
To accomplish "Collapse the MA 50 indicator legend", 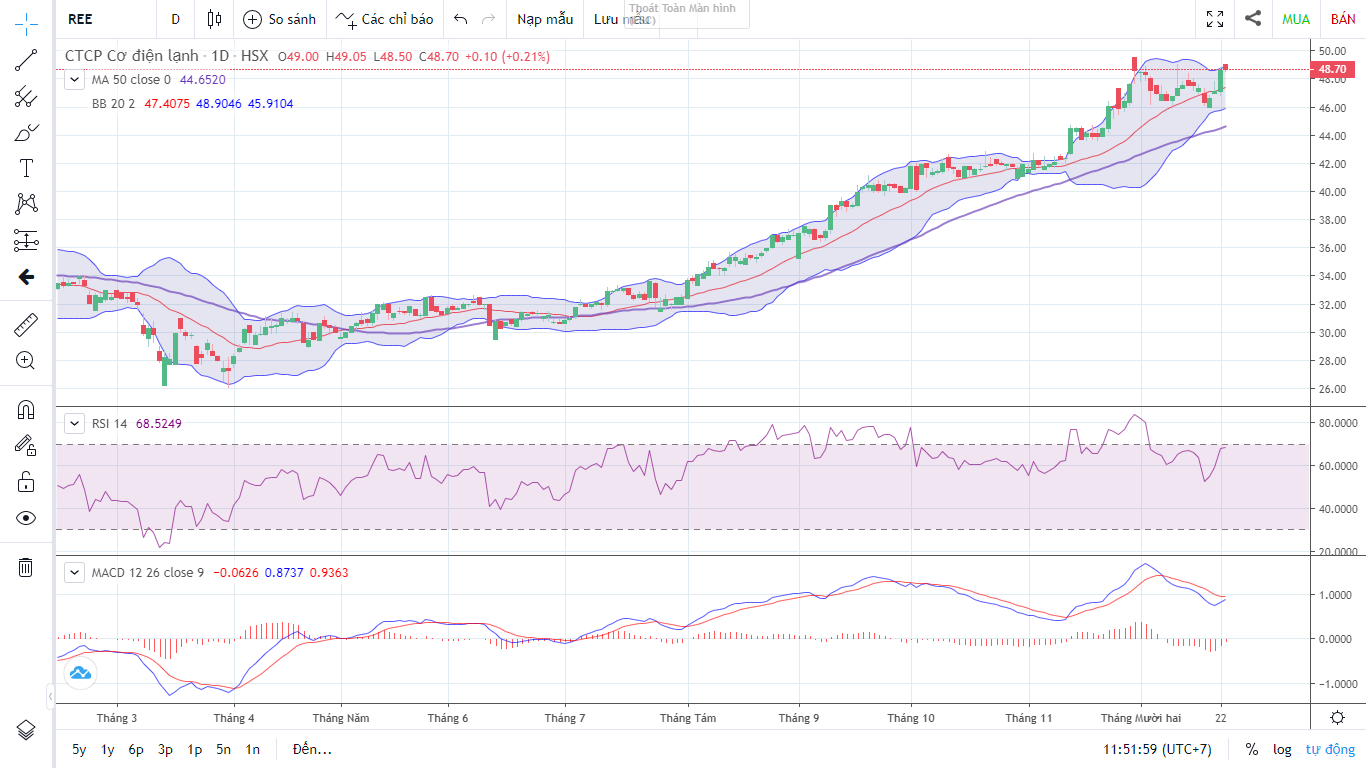I will click(x=74, y=80).
